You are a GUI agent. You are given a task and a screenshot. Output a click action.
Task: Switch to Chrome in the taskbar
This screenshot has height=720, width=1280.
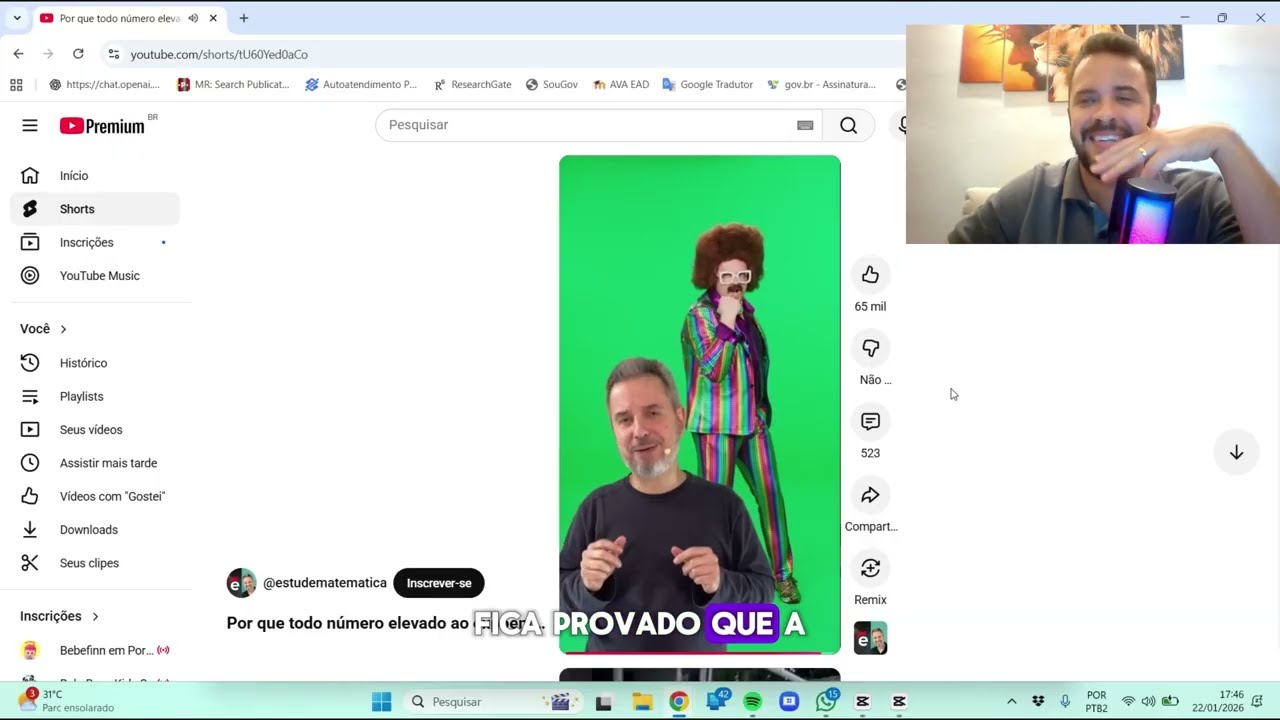pos(678,702)
